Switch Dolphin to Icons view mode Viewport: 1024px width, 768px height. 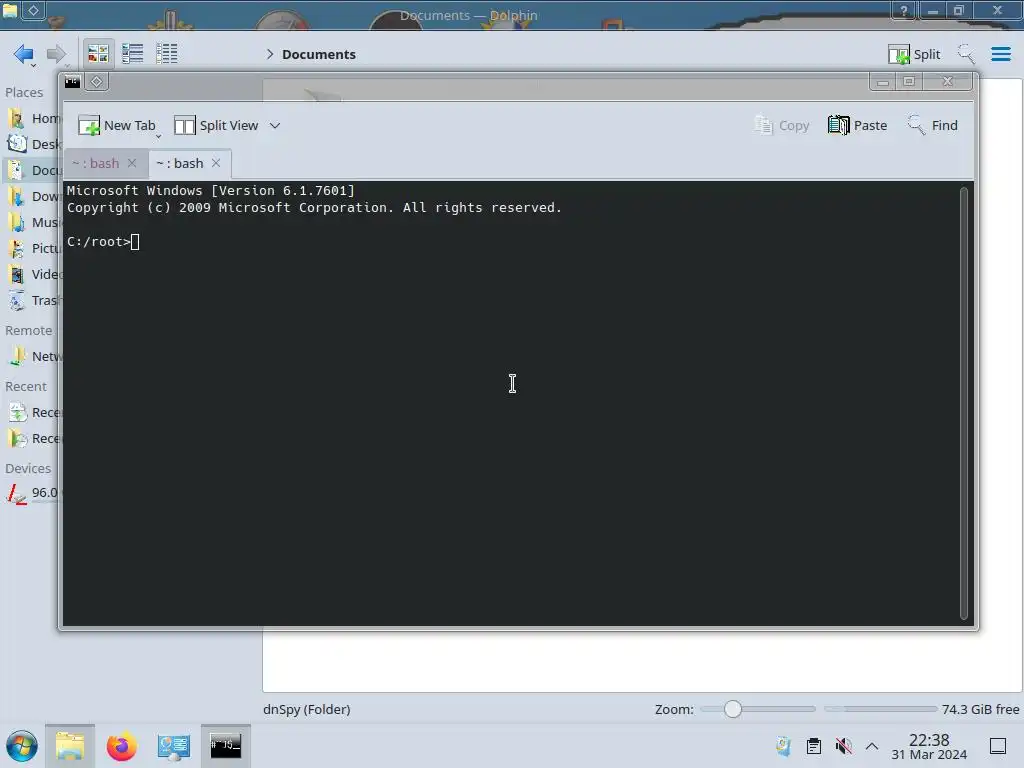98,54
